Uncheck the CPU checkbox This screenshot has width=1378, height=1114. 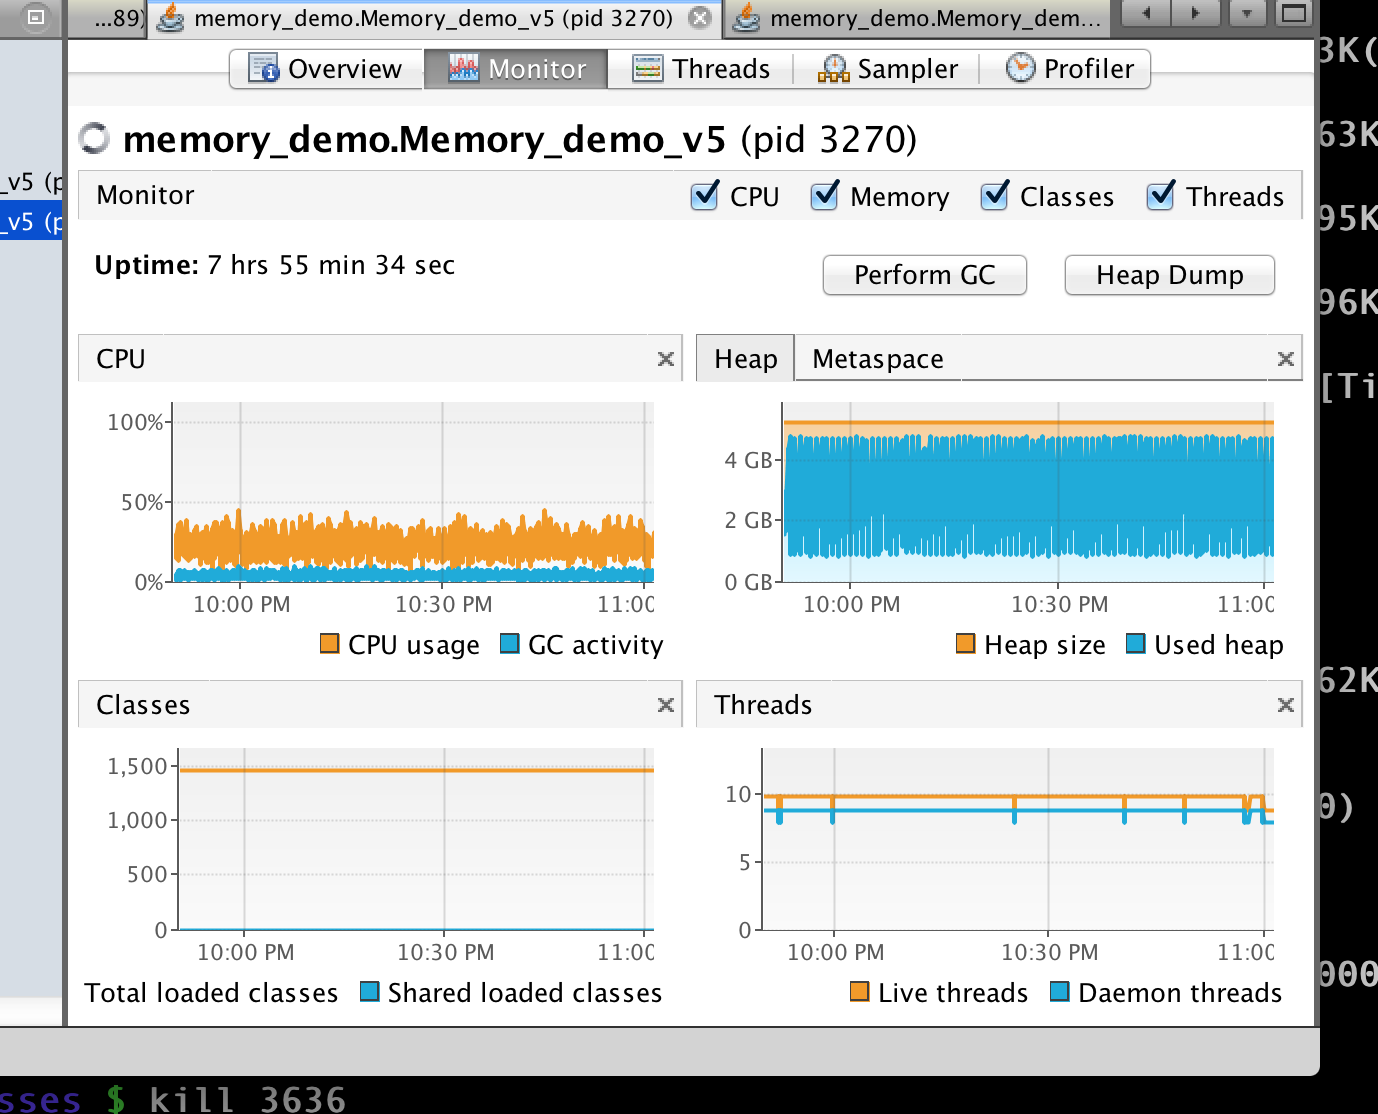705,195
